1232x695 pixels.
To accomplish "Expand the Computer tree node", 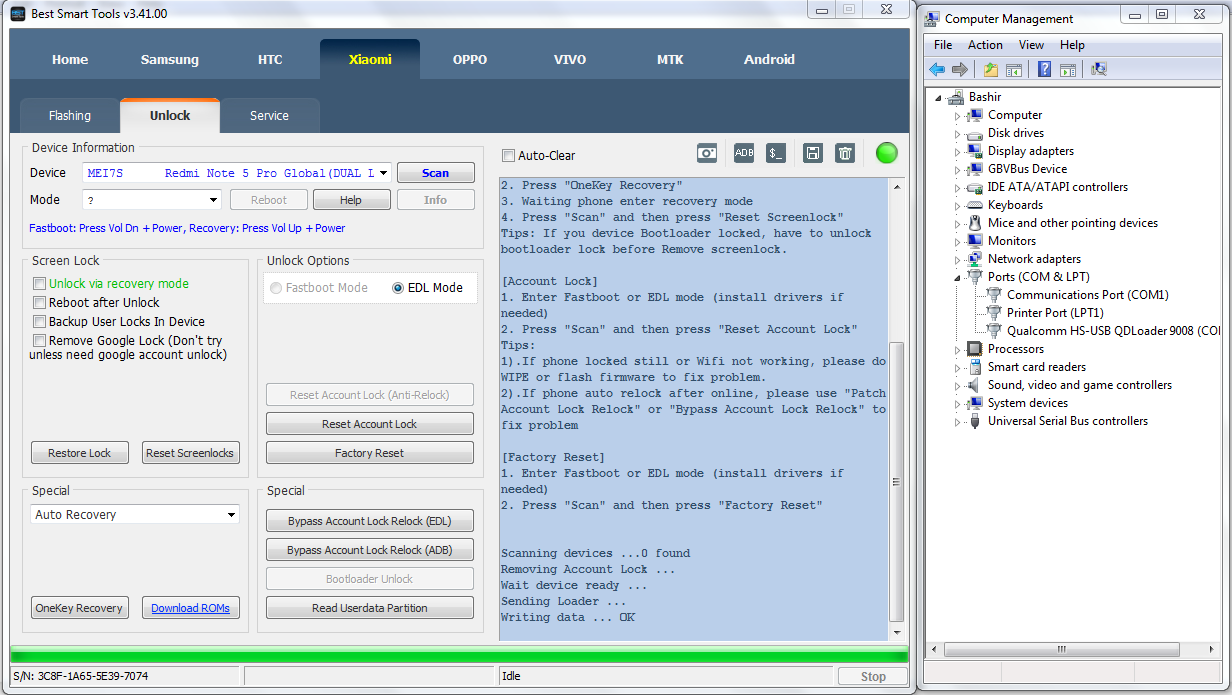I will 957,116.
